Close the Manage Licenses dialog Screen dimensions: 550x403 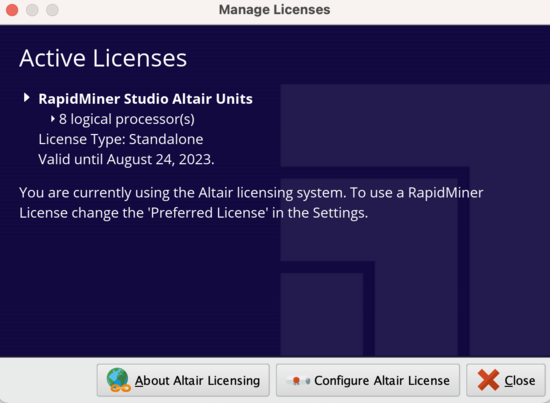click(505, 380)
